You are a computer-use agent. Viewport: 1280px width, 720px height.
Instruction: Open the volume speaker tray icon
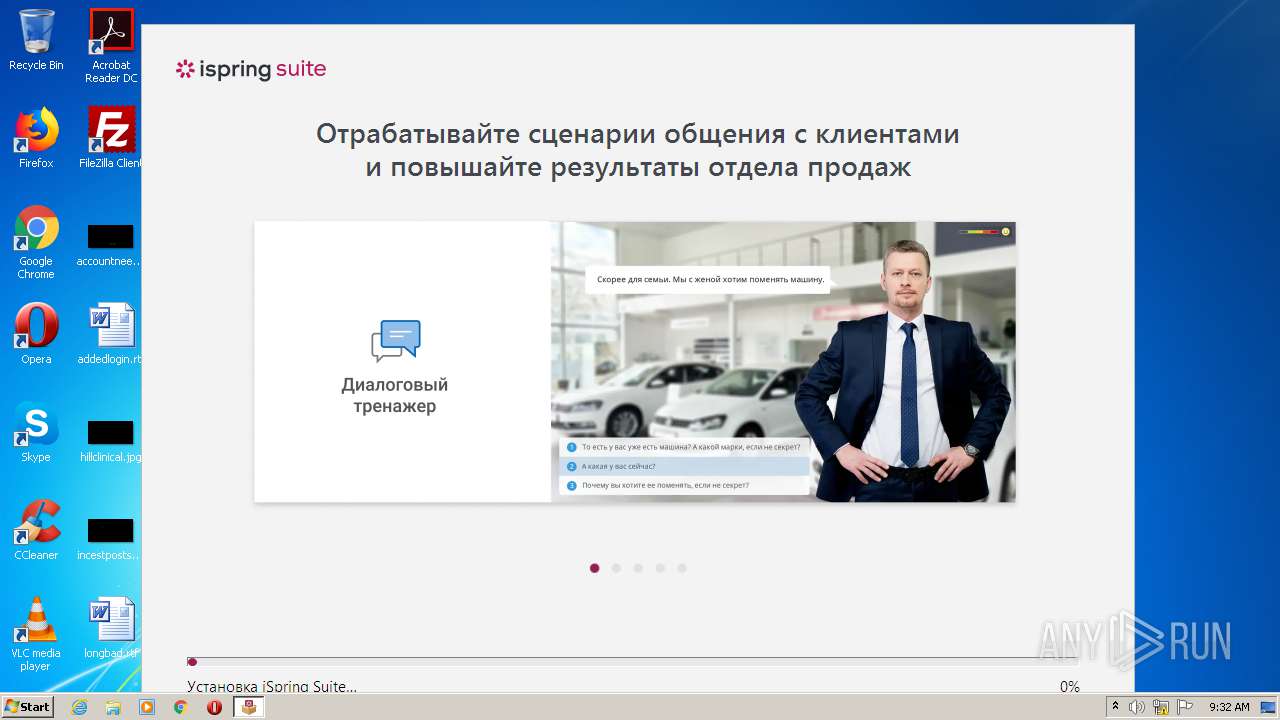1136,707
